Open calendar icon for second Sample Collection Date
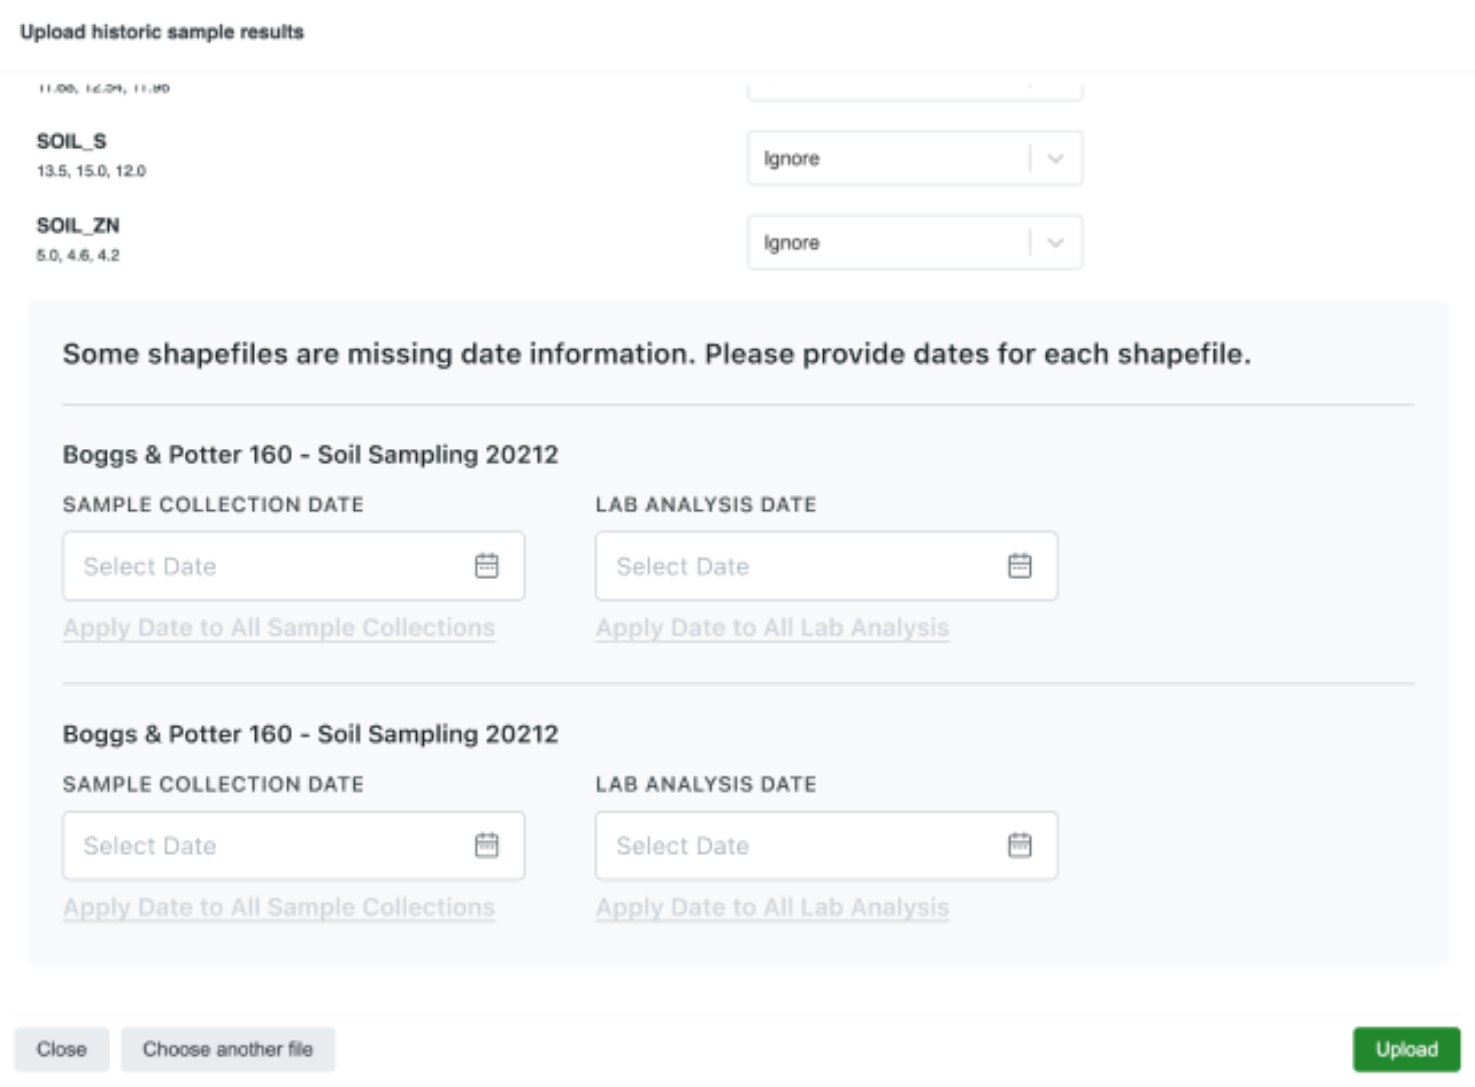This screenshot has height=1087, width=1475. pyautogui.click(x=487, y=845)
